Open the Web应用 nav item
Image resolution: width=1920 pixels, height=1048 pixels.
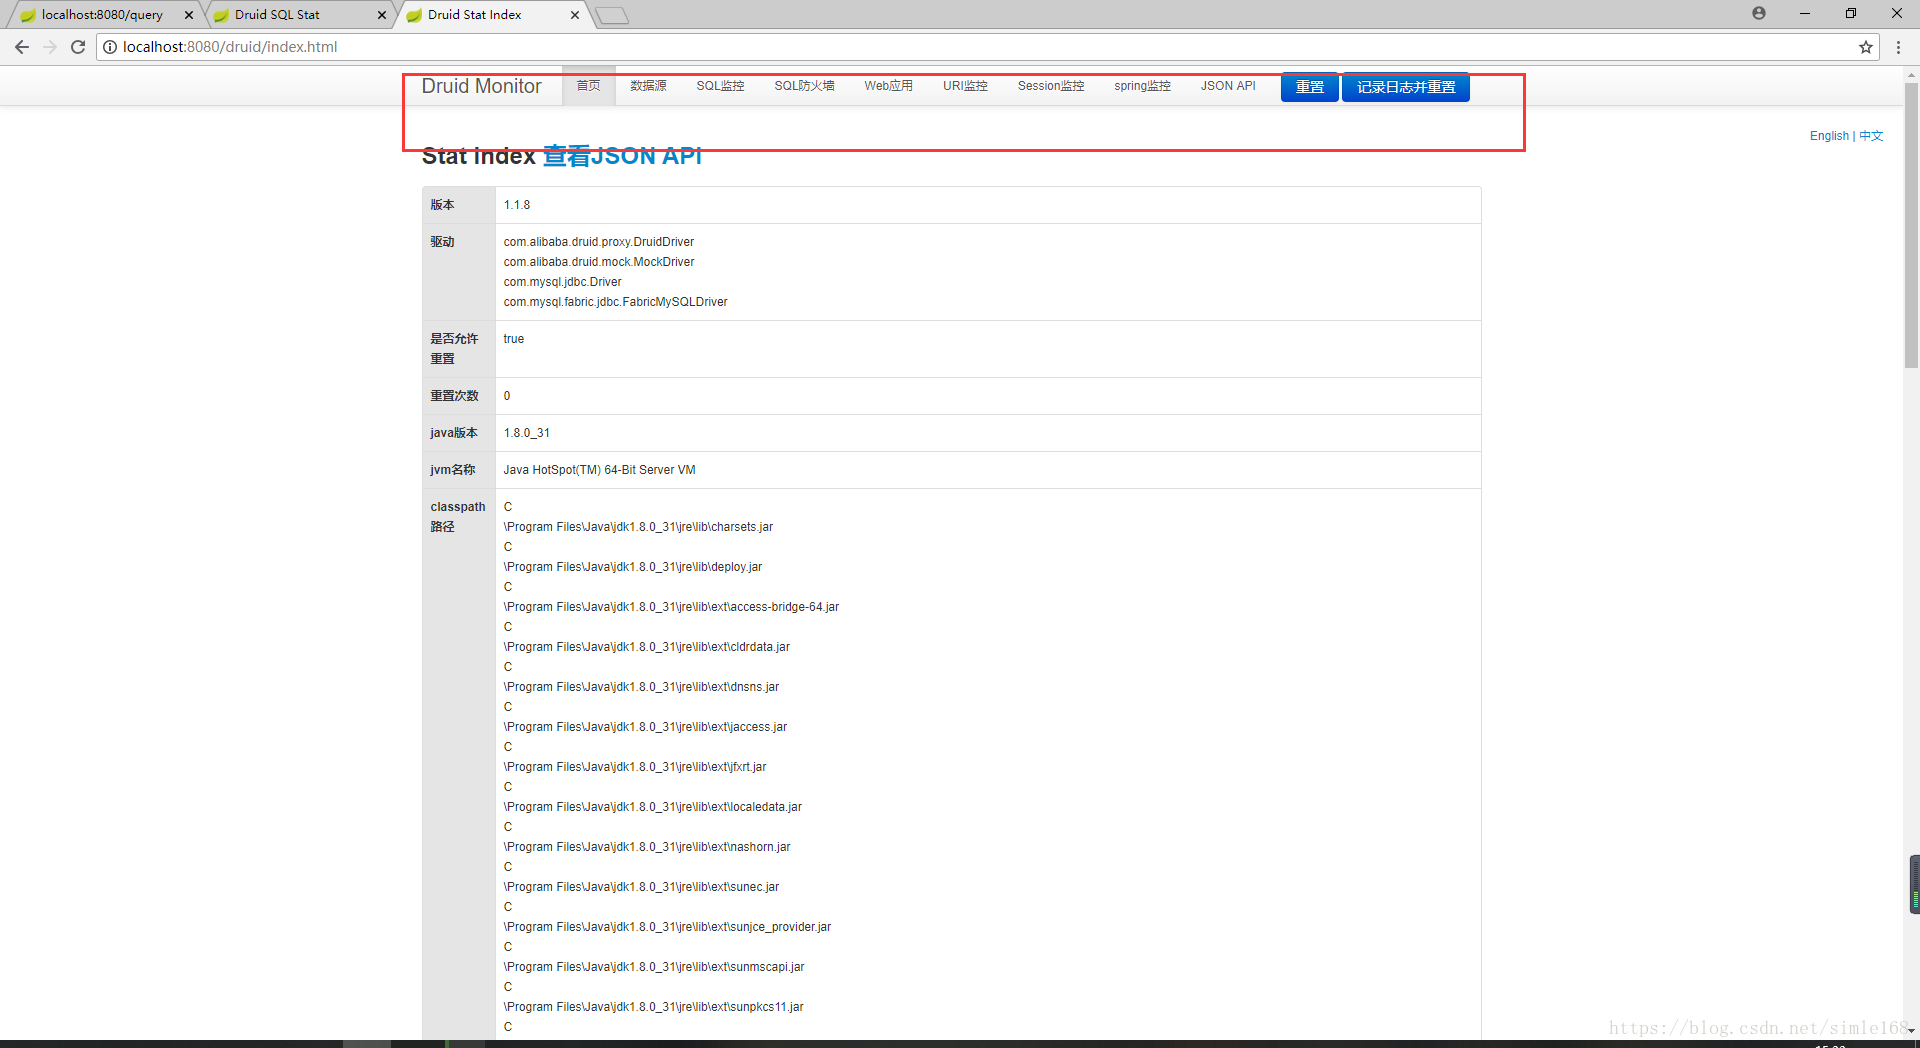click(888, 86)
